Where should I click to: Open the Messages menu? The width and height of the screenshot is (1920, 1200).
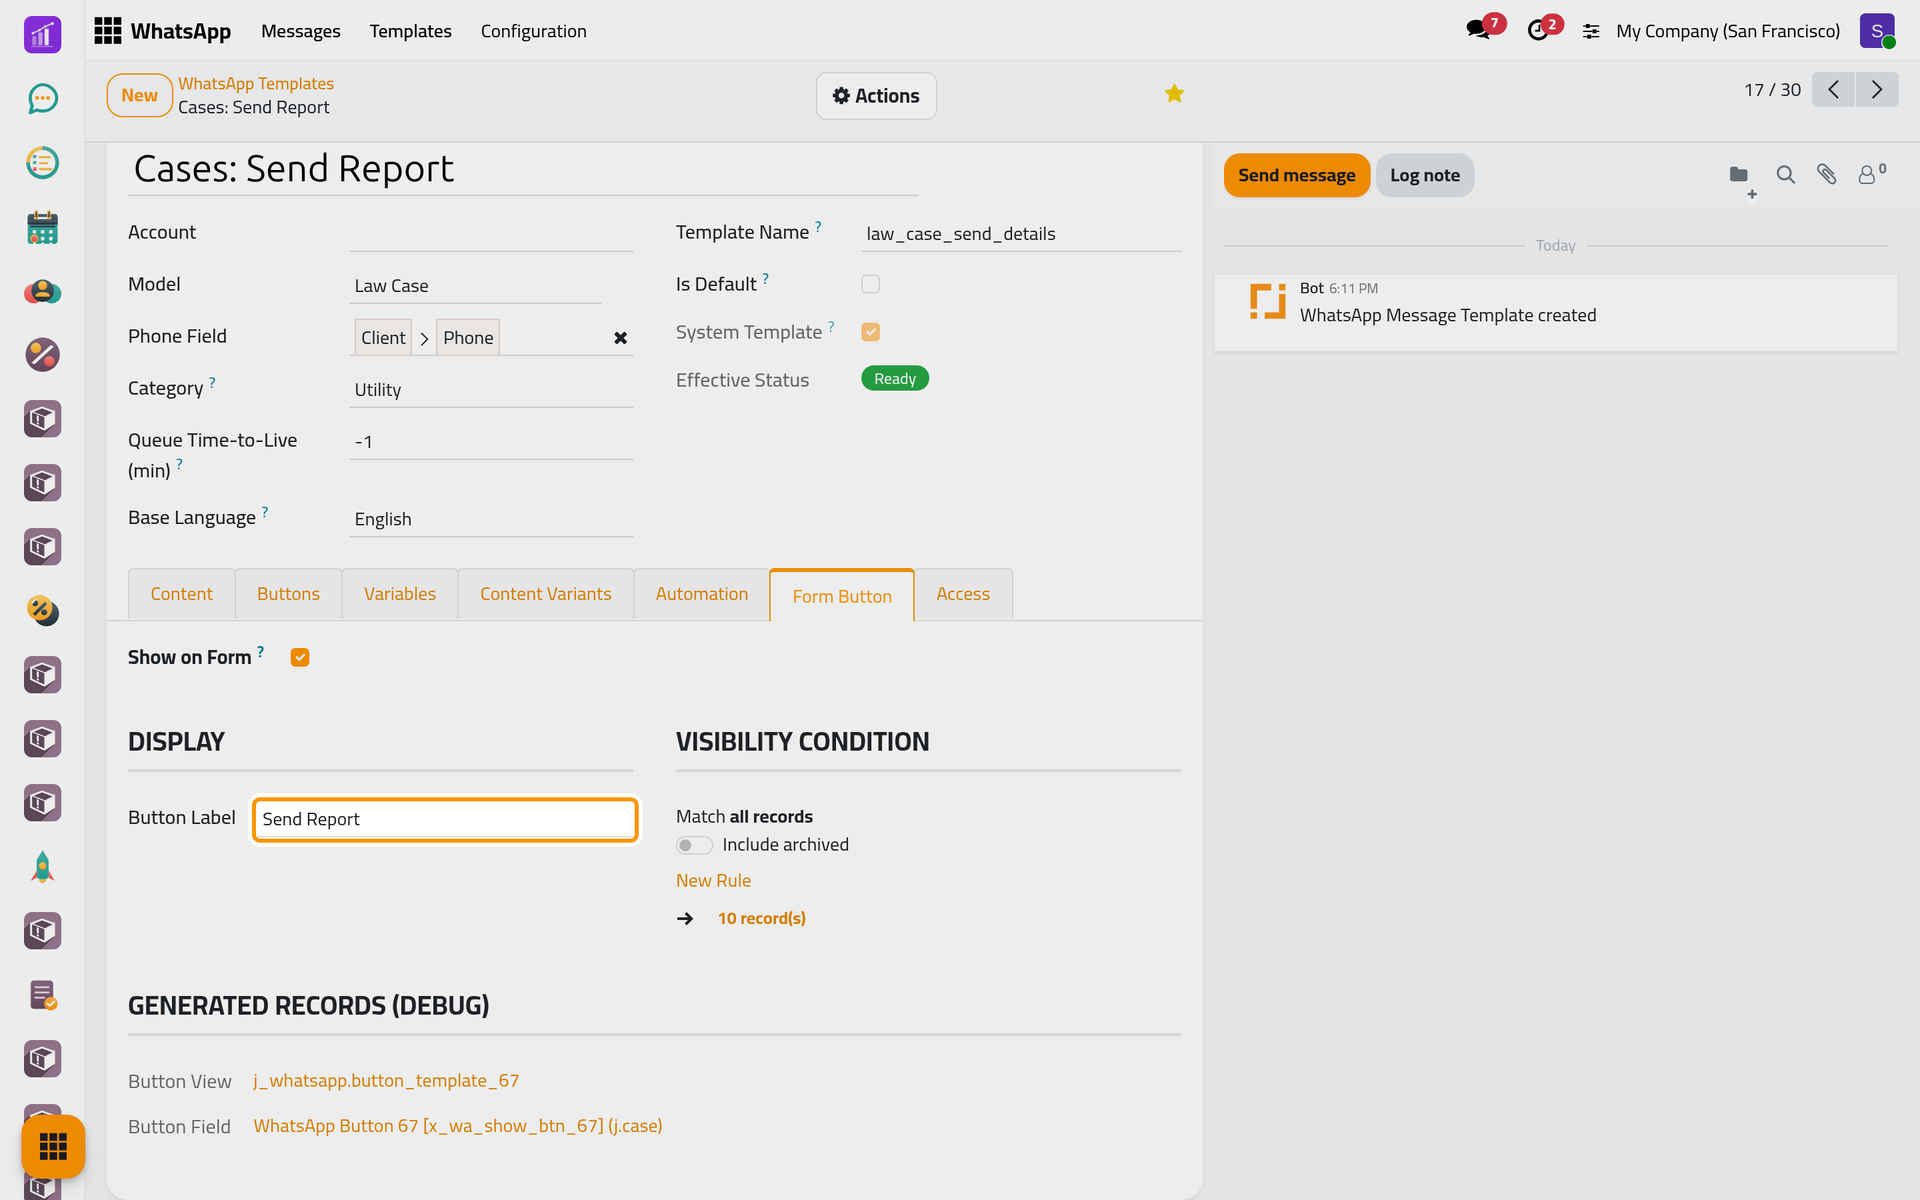coord(300,31)
